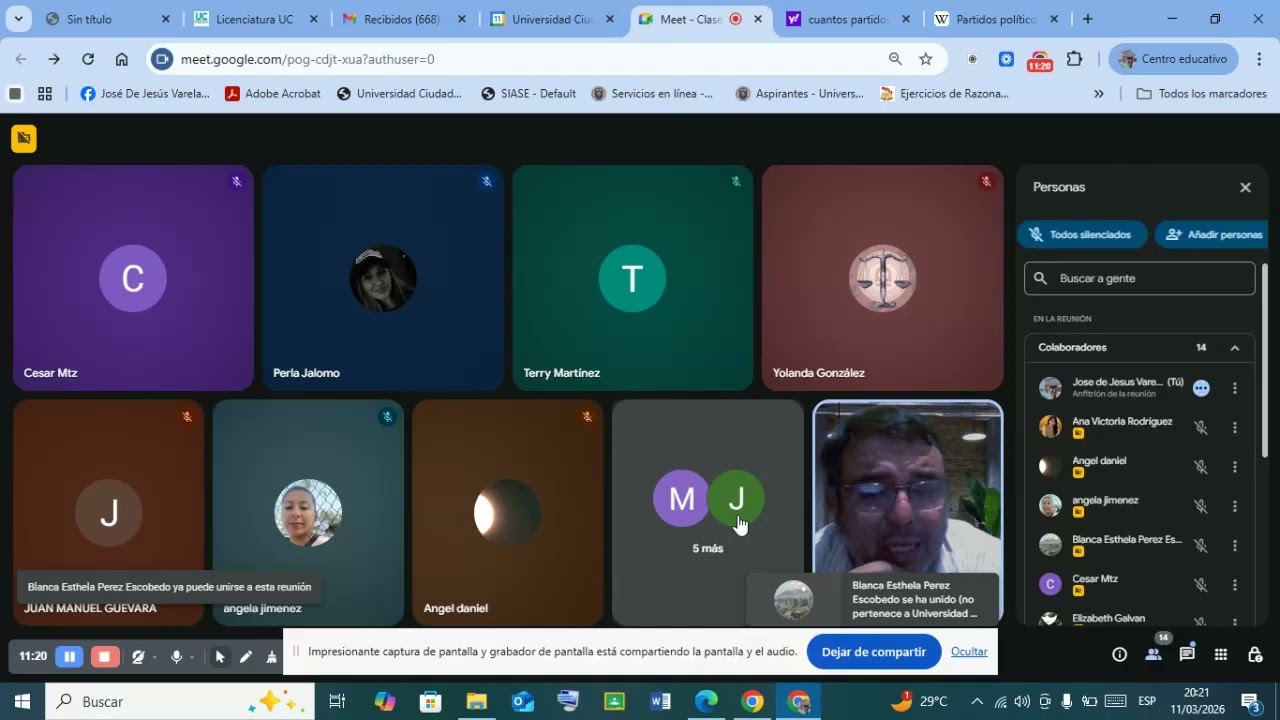This screenshot has width=1280, height=720.
Task: Switch to Universidad Ciu calendar tab
Action: [552, 19]
